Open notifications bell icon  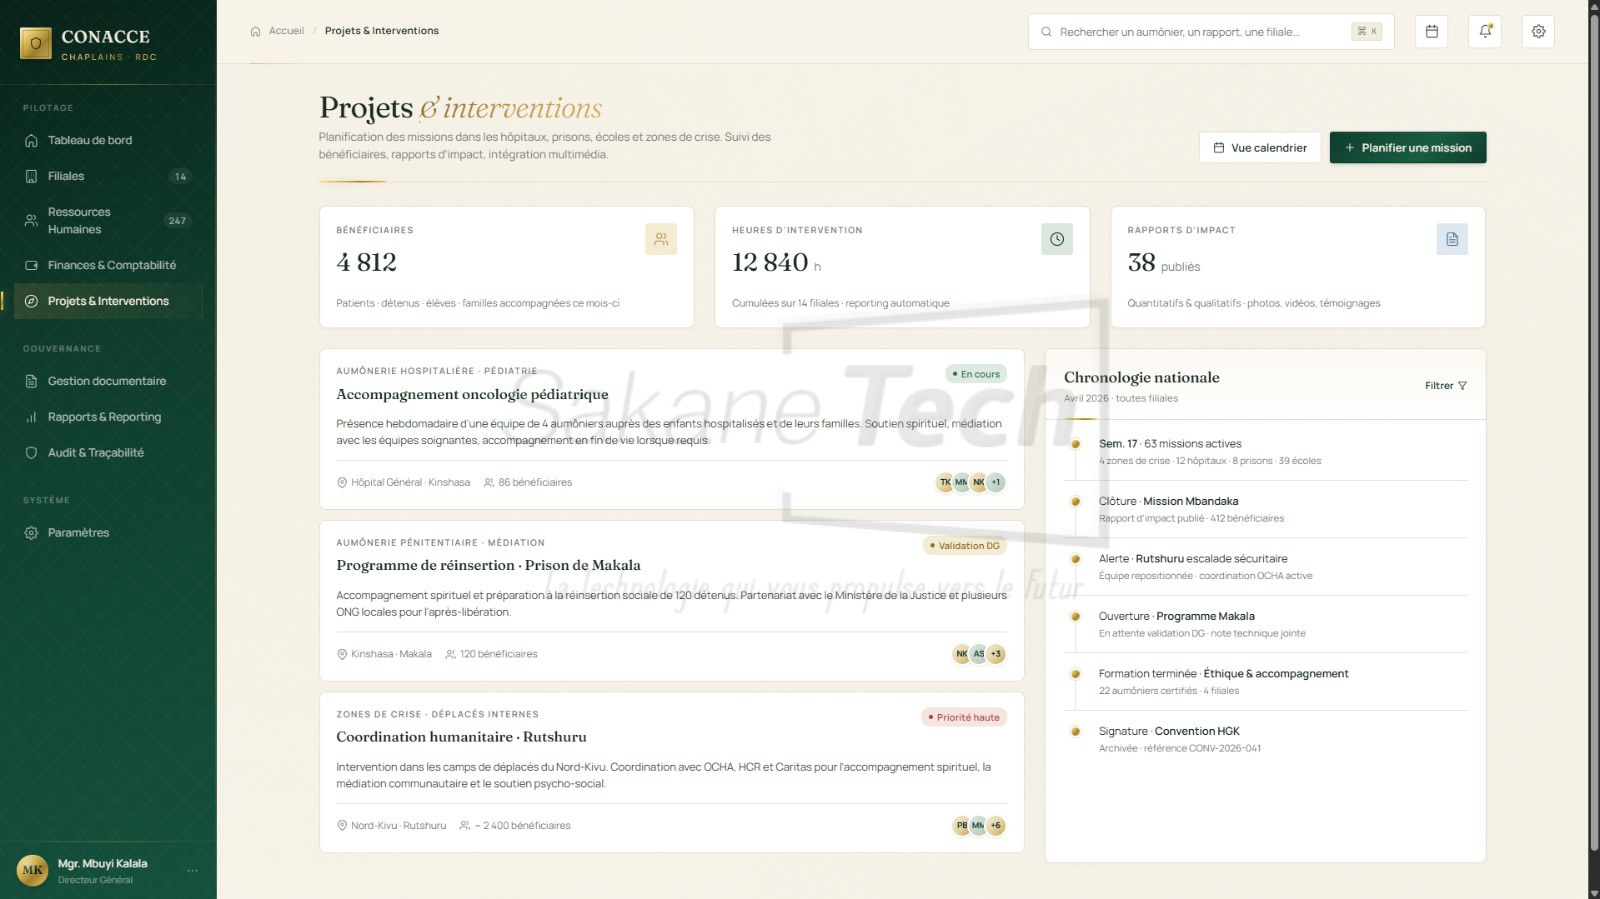[x=1485, y=31]
